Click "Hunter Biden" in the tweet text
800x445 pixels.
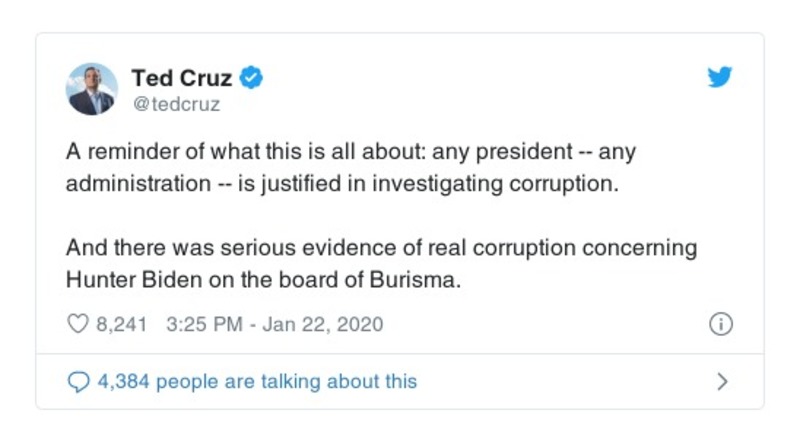pos(131,280)
